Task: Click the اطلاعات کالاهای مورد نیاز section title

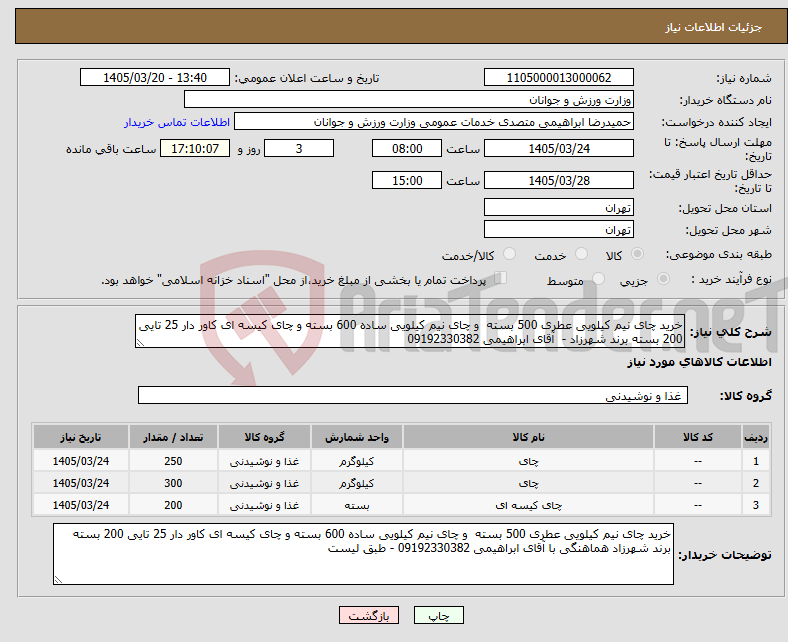Action: point(699,362)
